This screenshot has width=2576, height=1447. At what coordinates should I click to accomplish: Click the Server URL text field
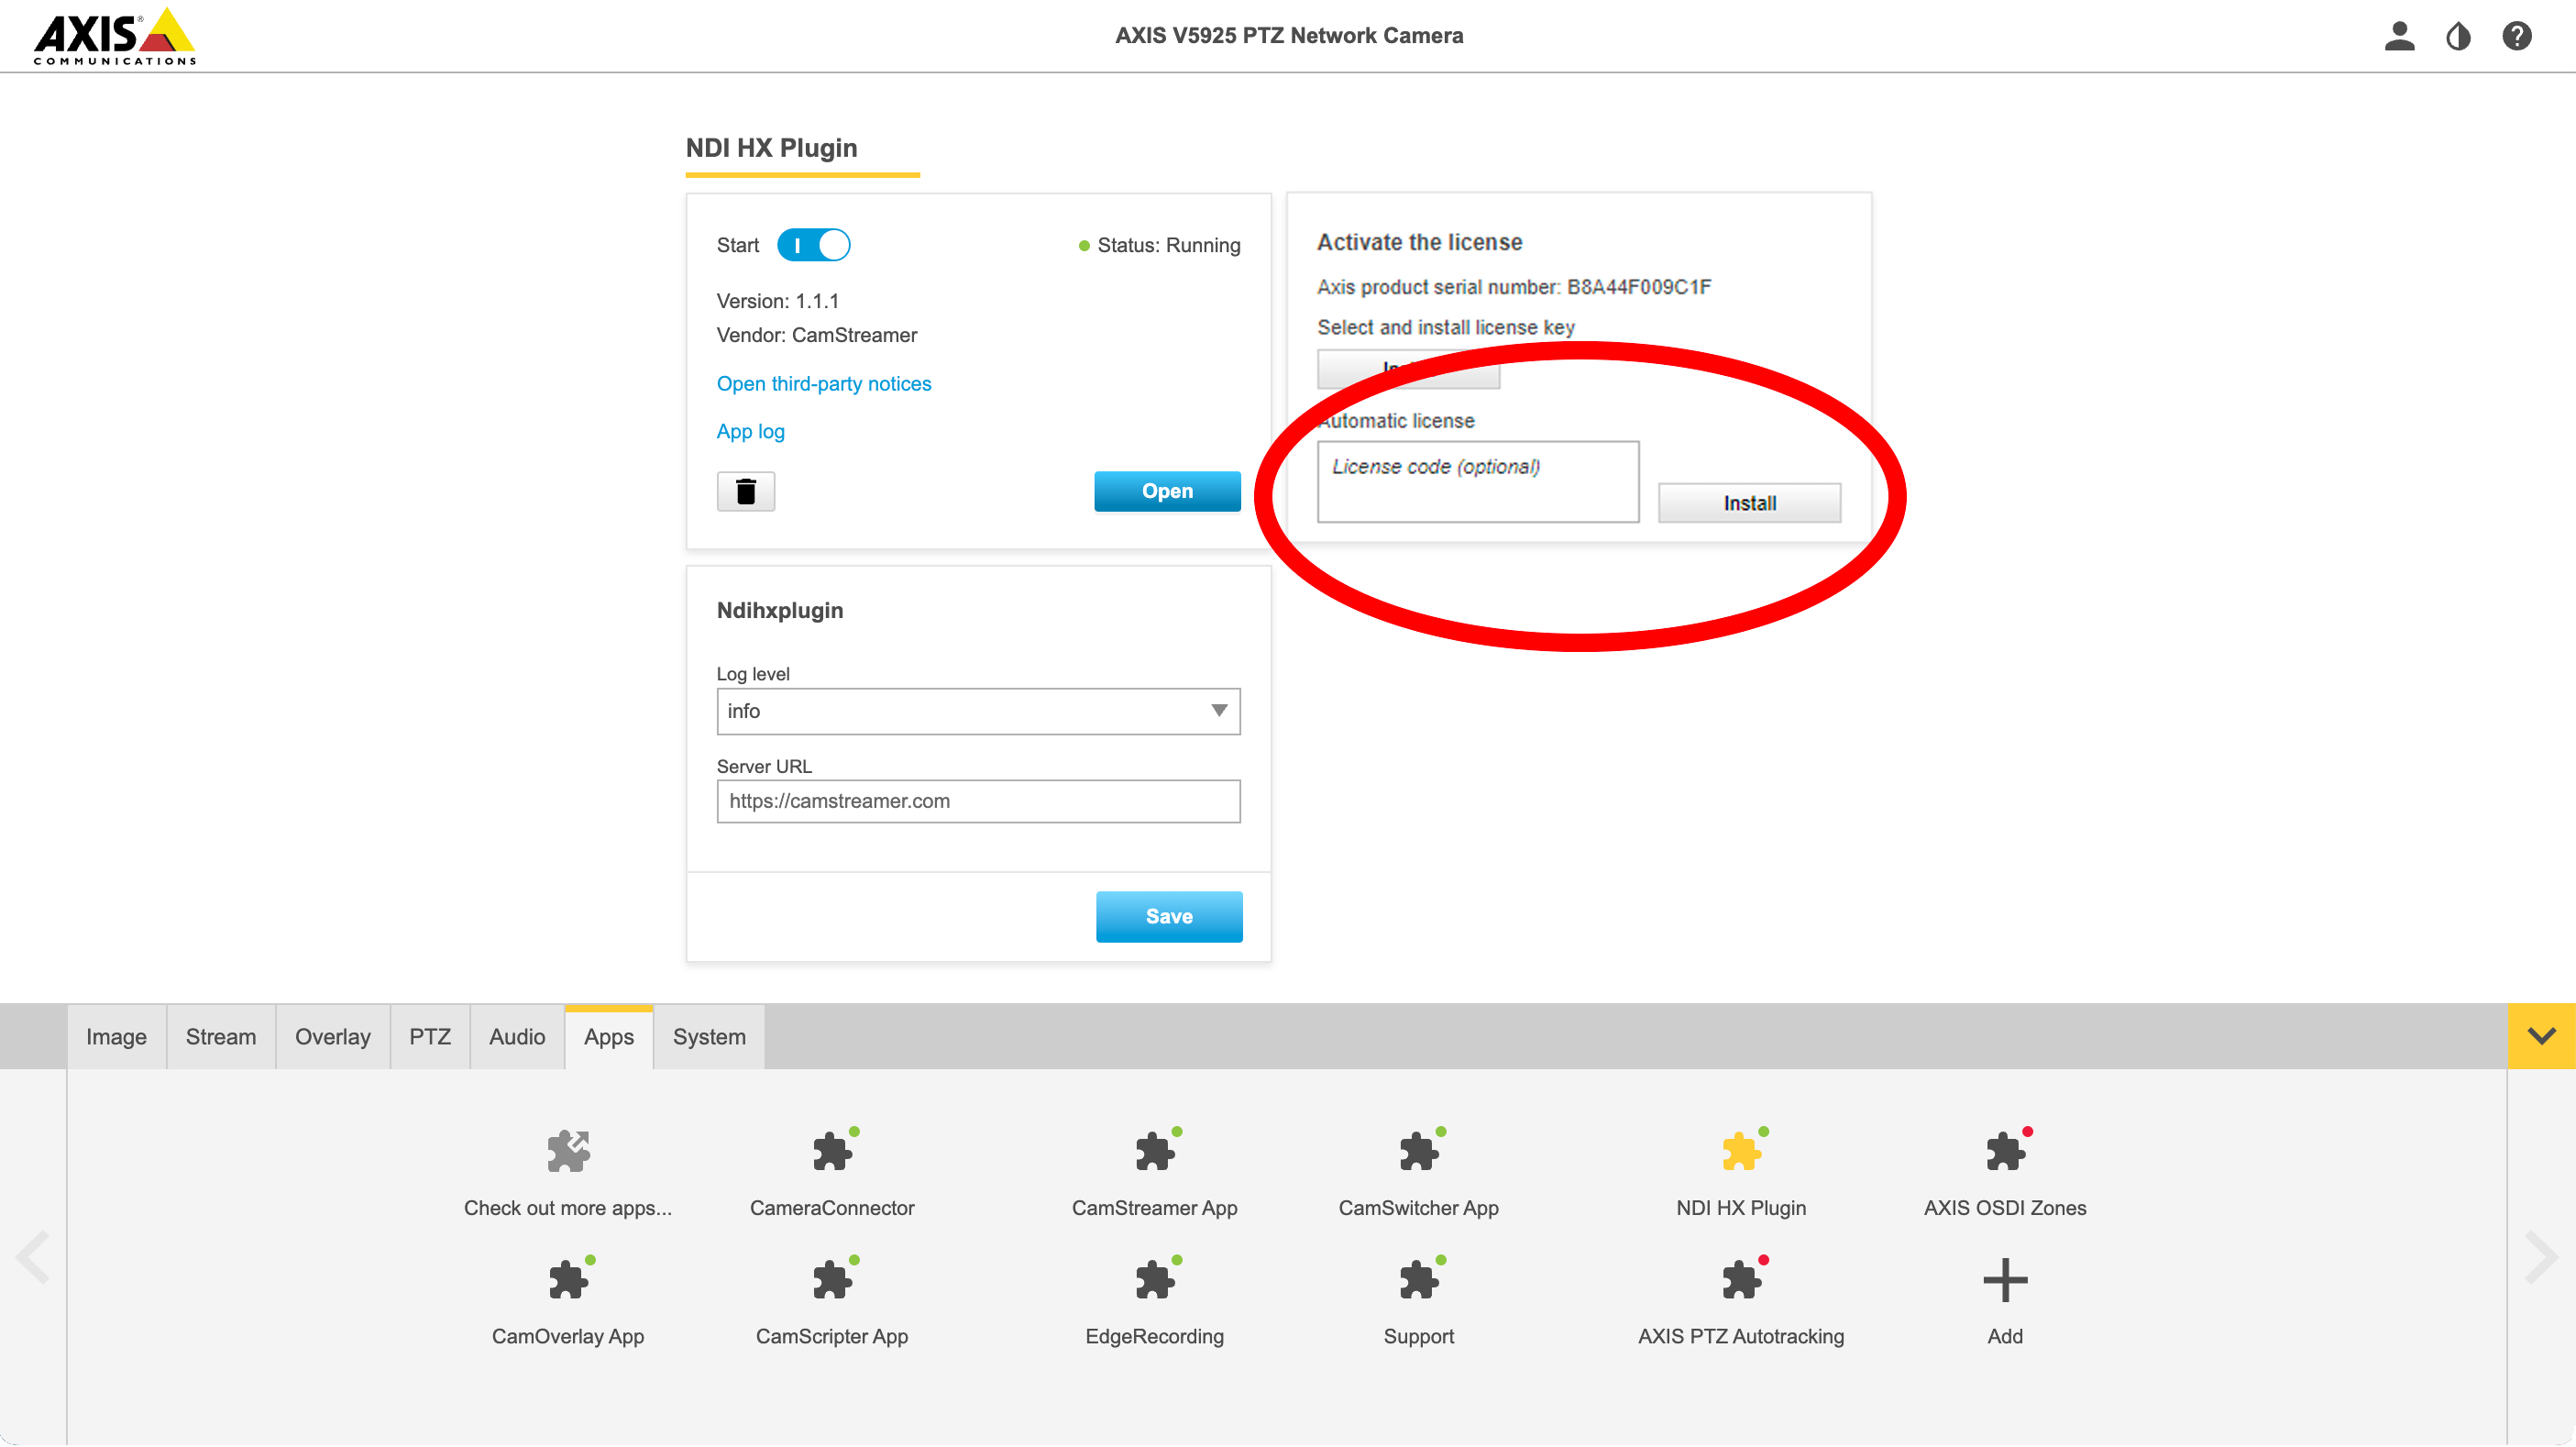[977, 801]
